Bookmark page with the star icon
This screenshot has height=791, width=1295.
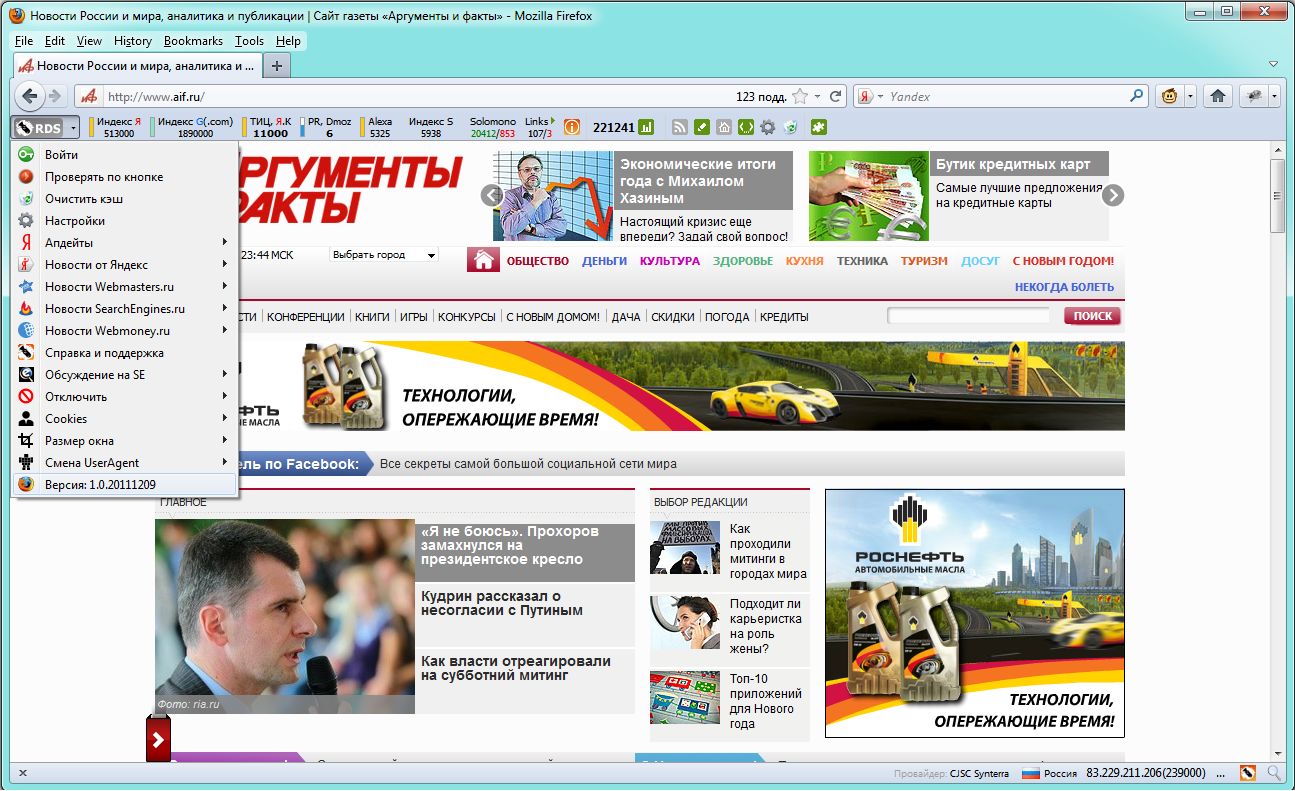[x=800, y=96]
